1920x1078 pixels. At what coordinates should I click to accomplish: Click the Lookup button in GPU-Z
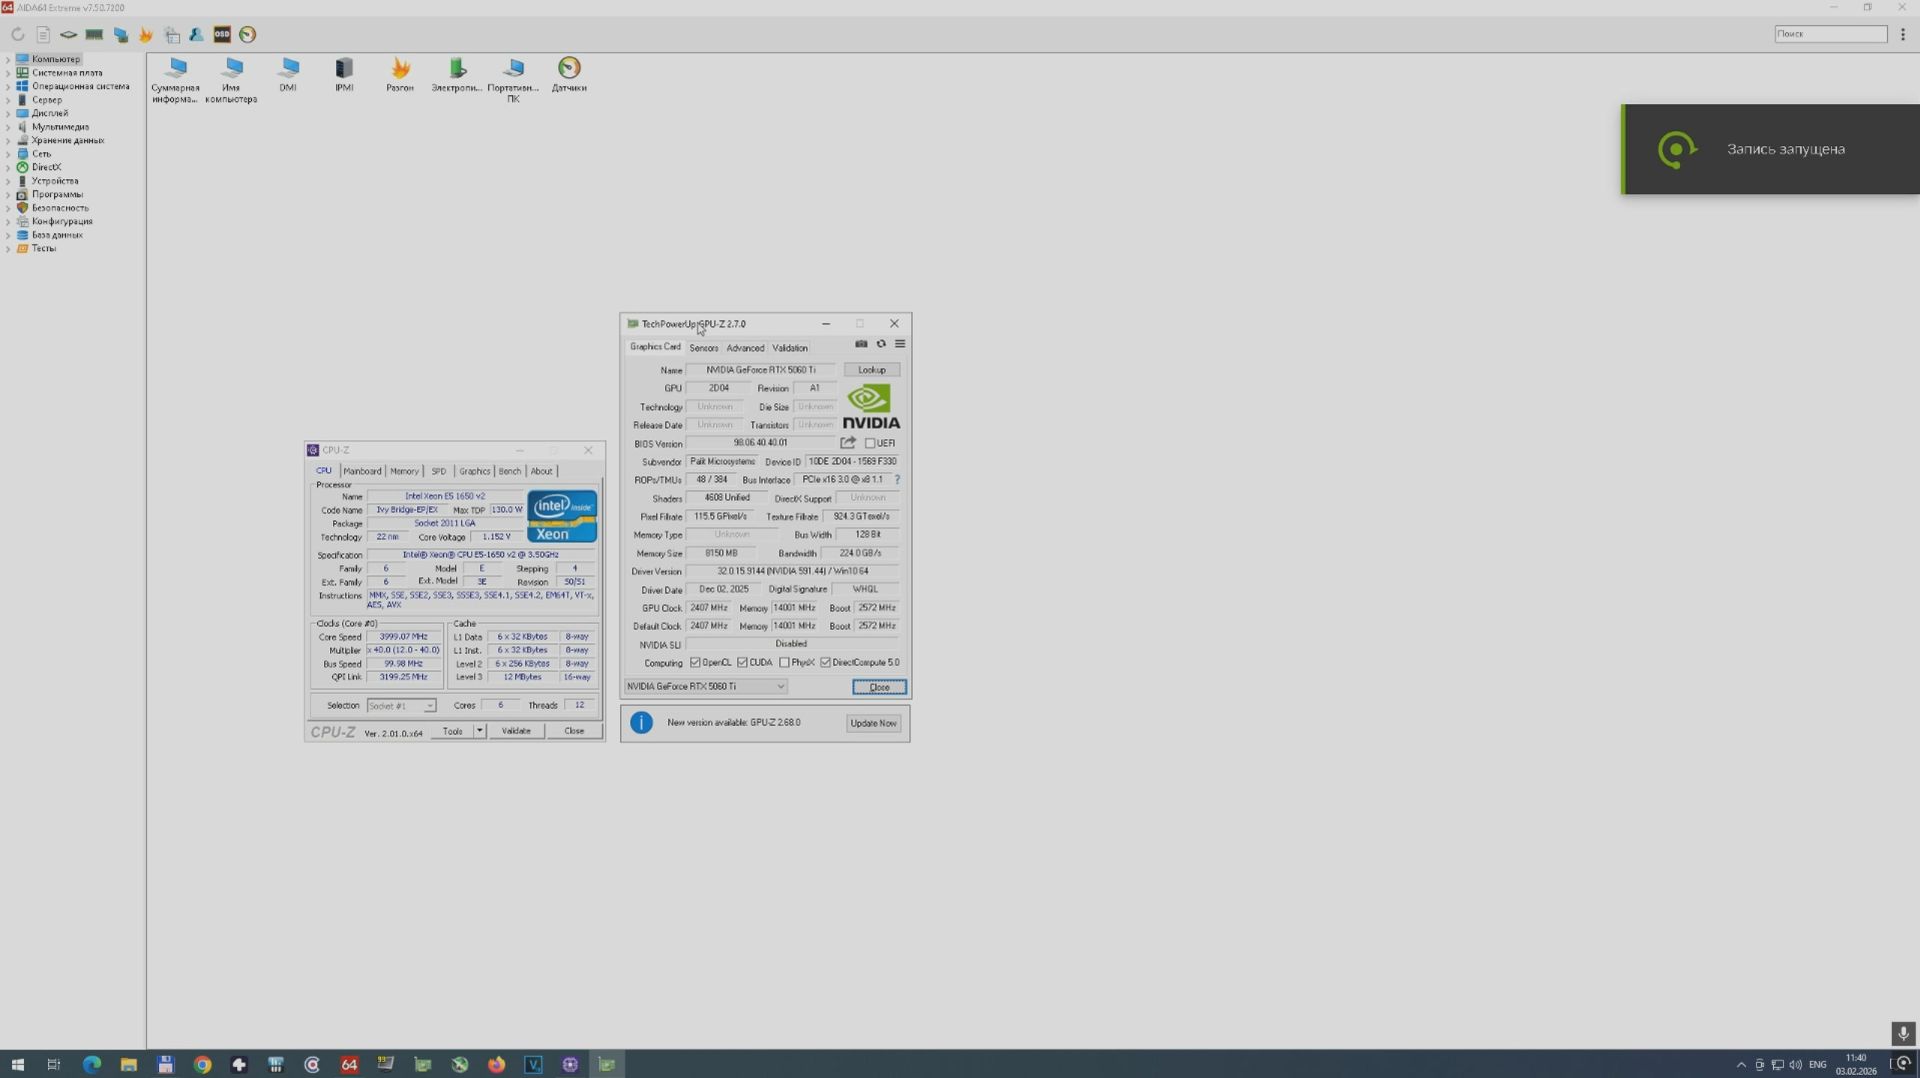870,369
